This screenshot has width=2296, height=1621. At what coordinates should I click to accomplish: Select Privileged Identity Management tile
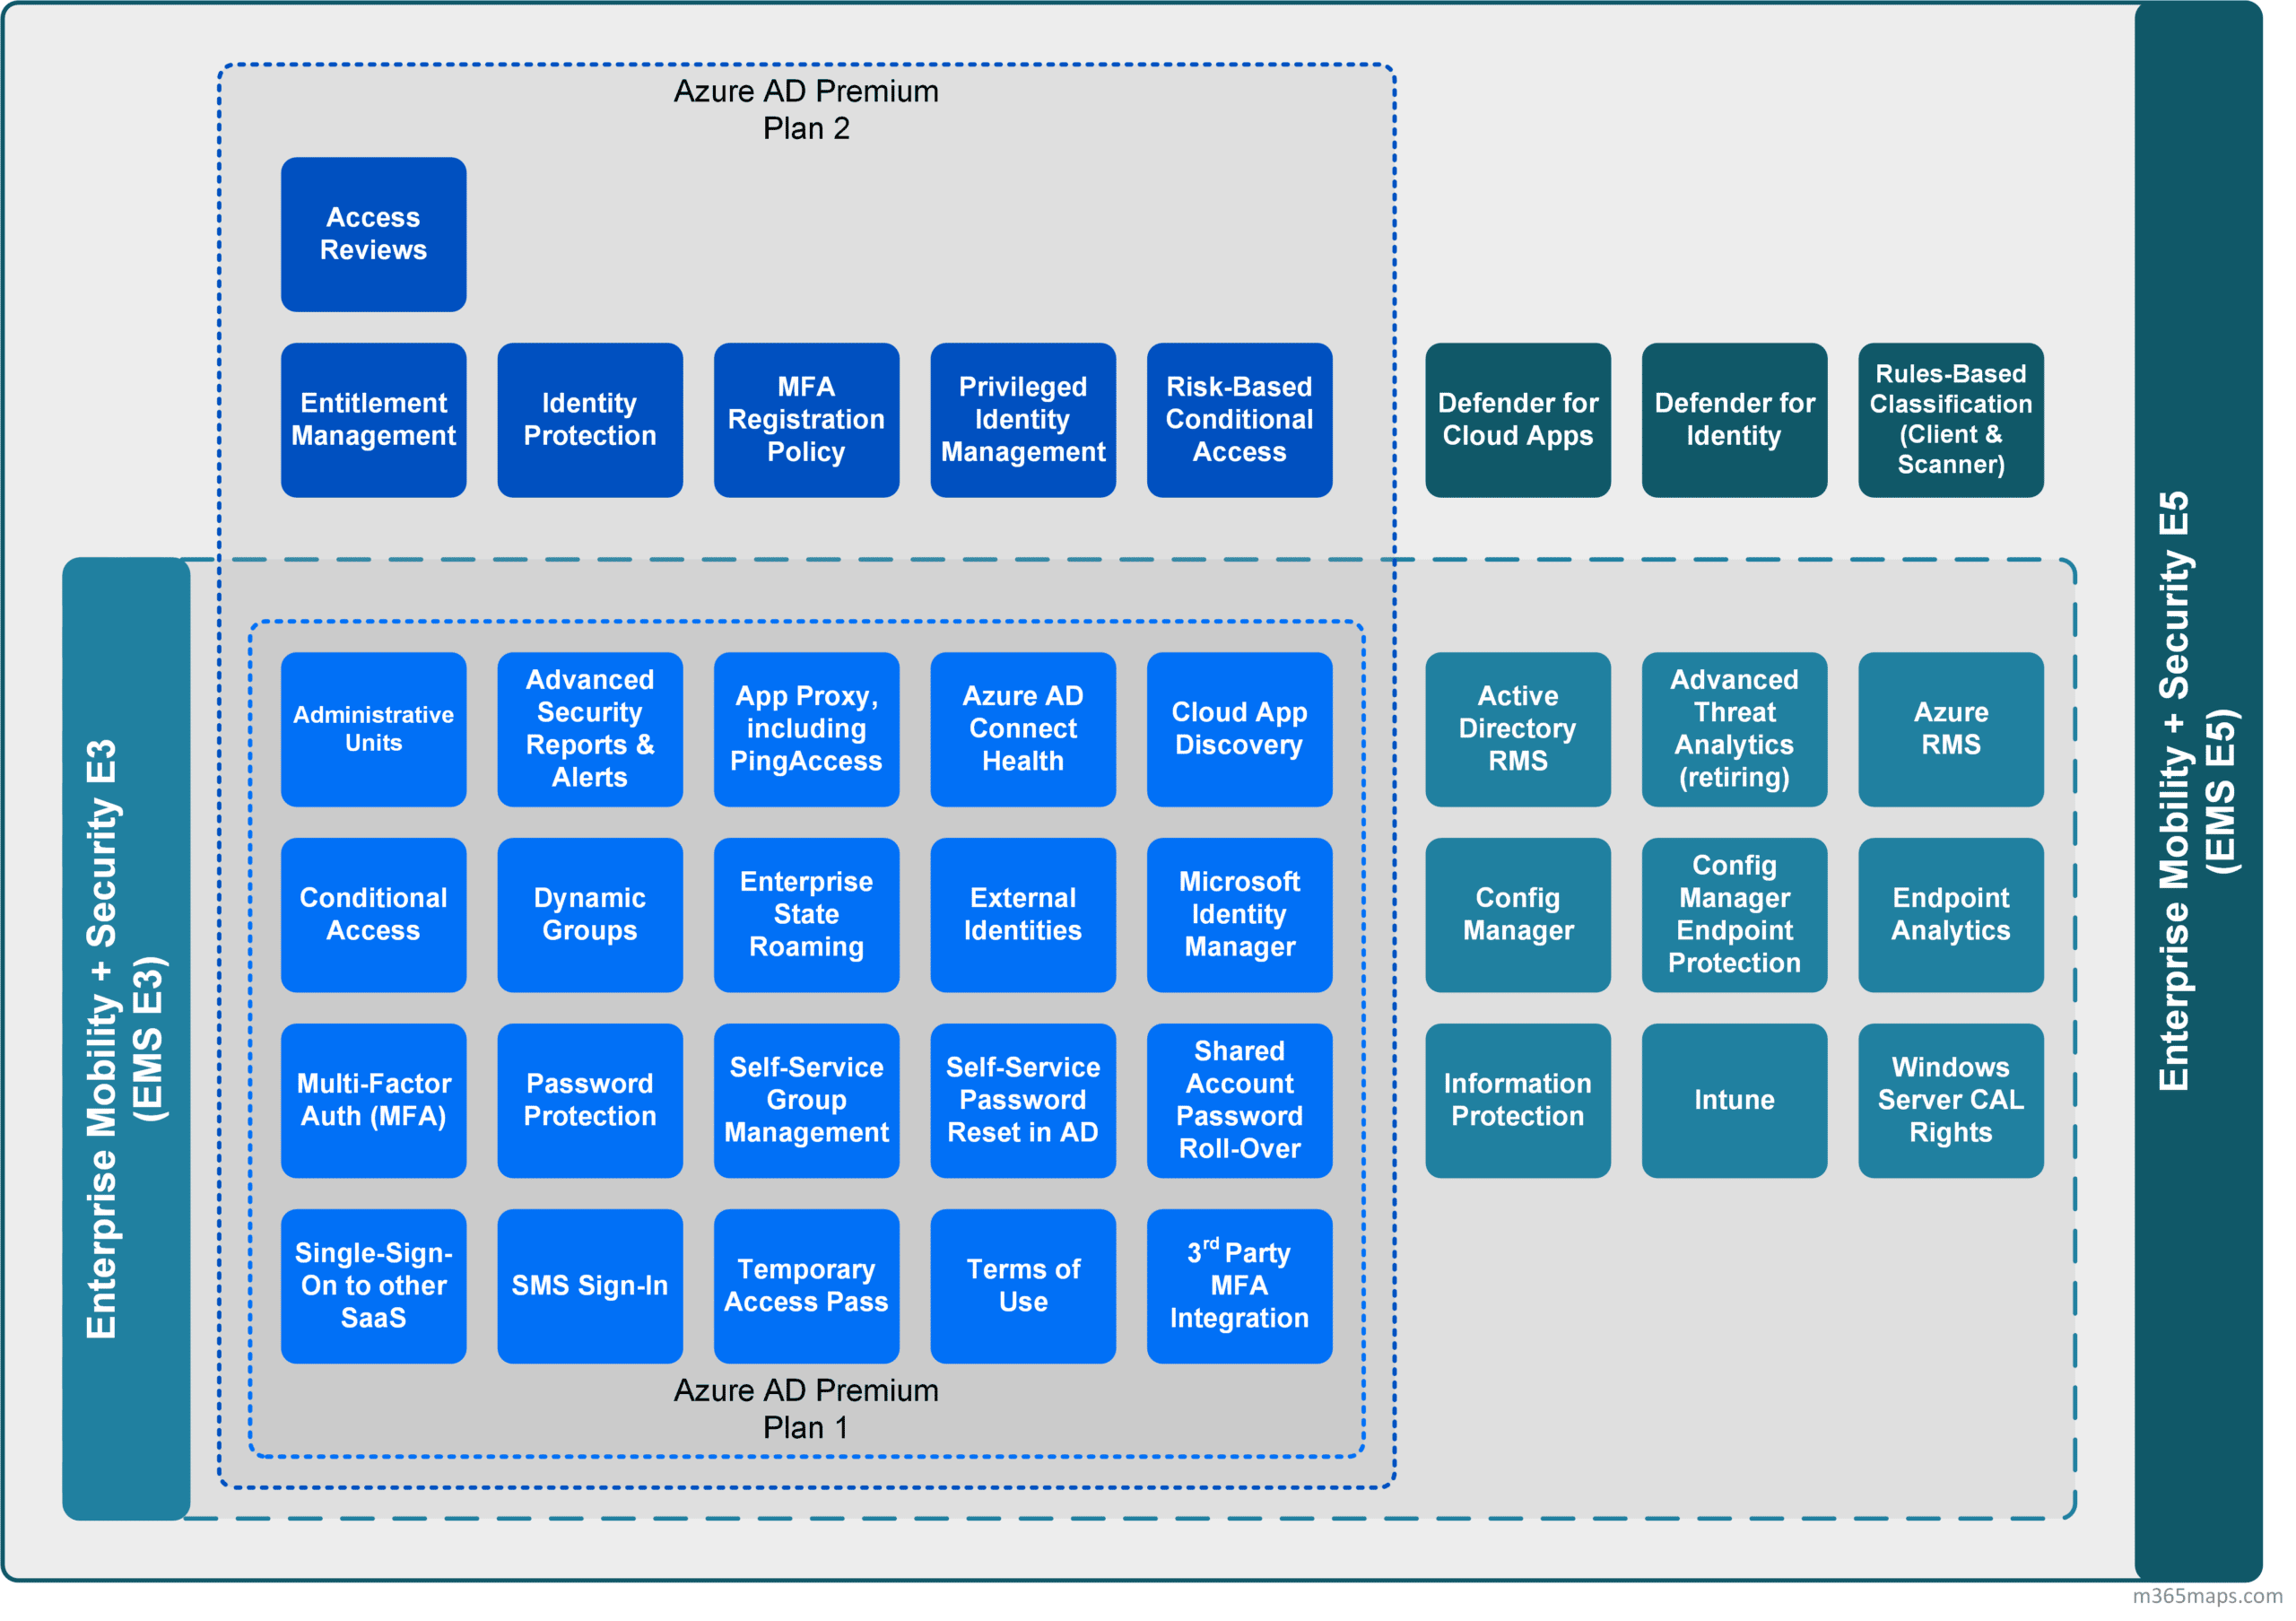(x=1023, y=420)
